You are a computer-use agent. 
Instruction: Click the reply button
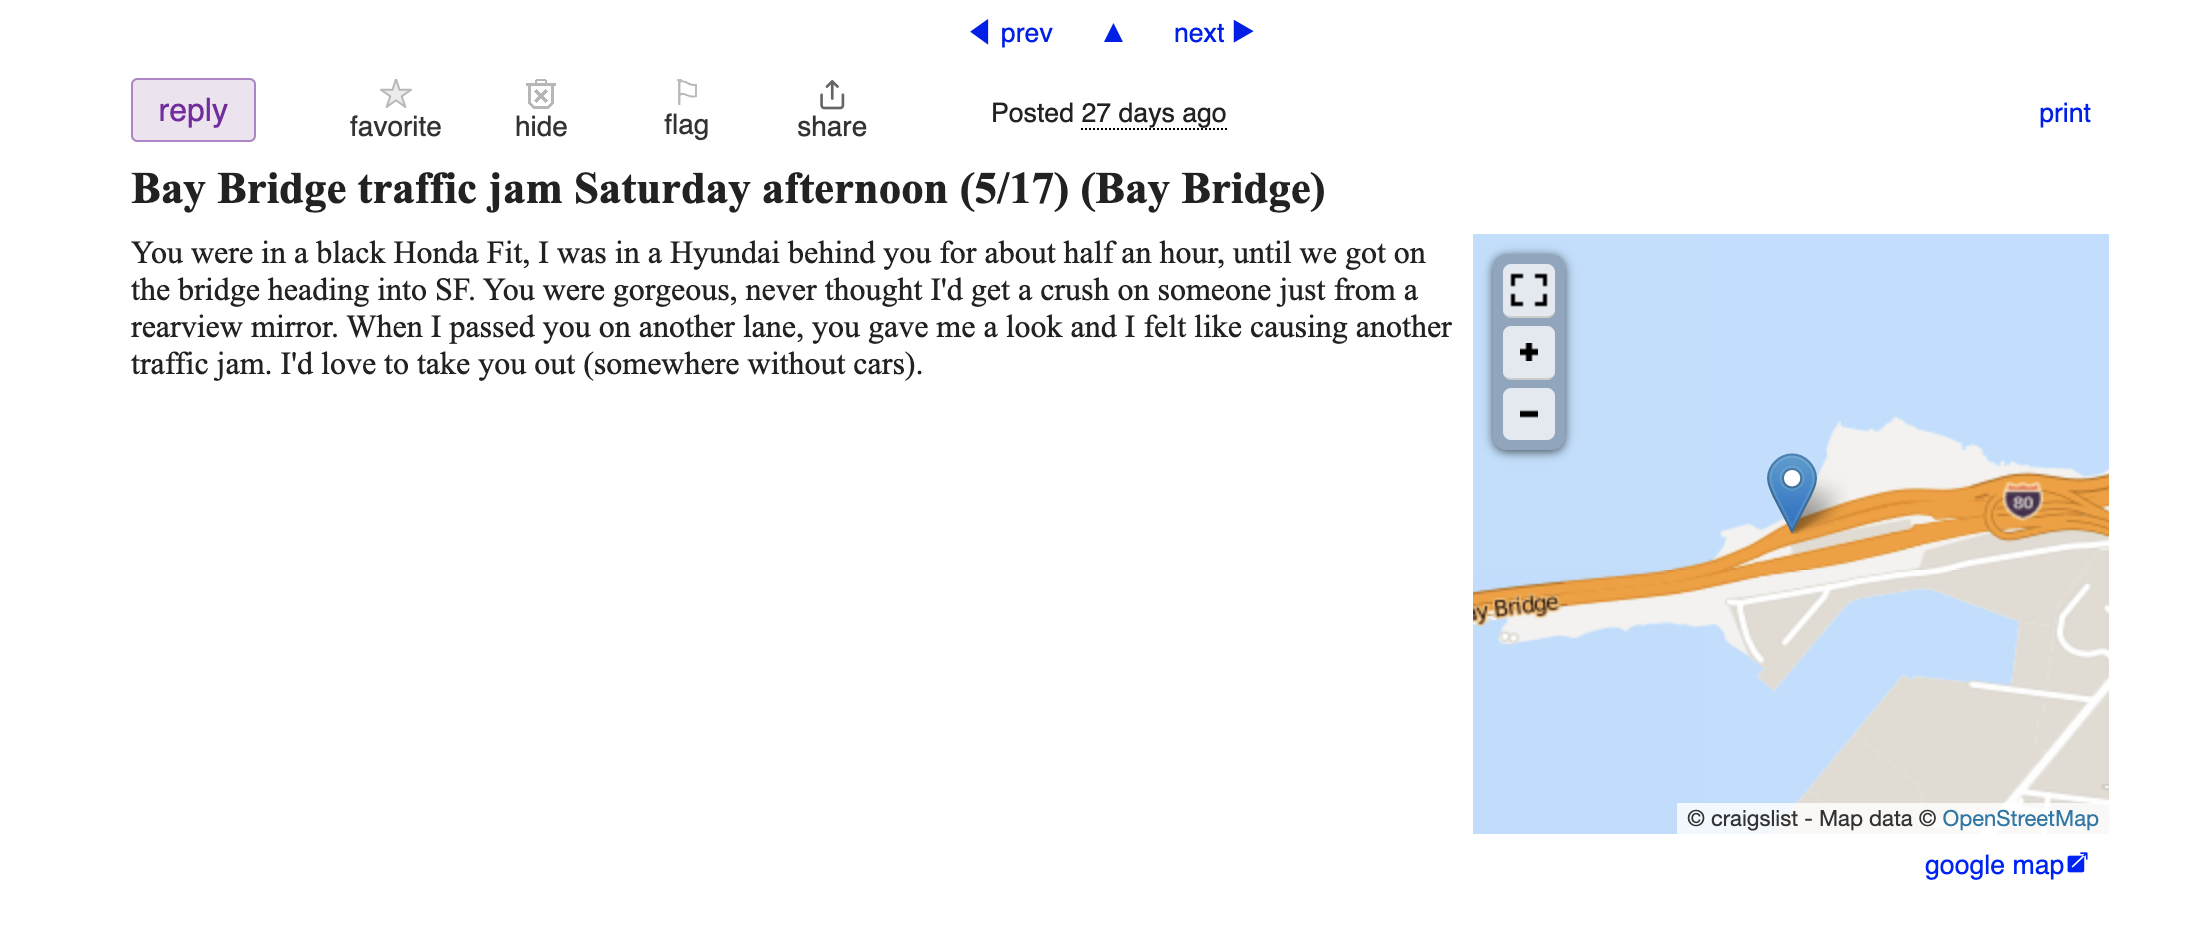coord(193,110)
